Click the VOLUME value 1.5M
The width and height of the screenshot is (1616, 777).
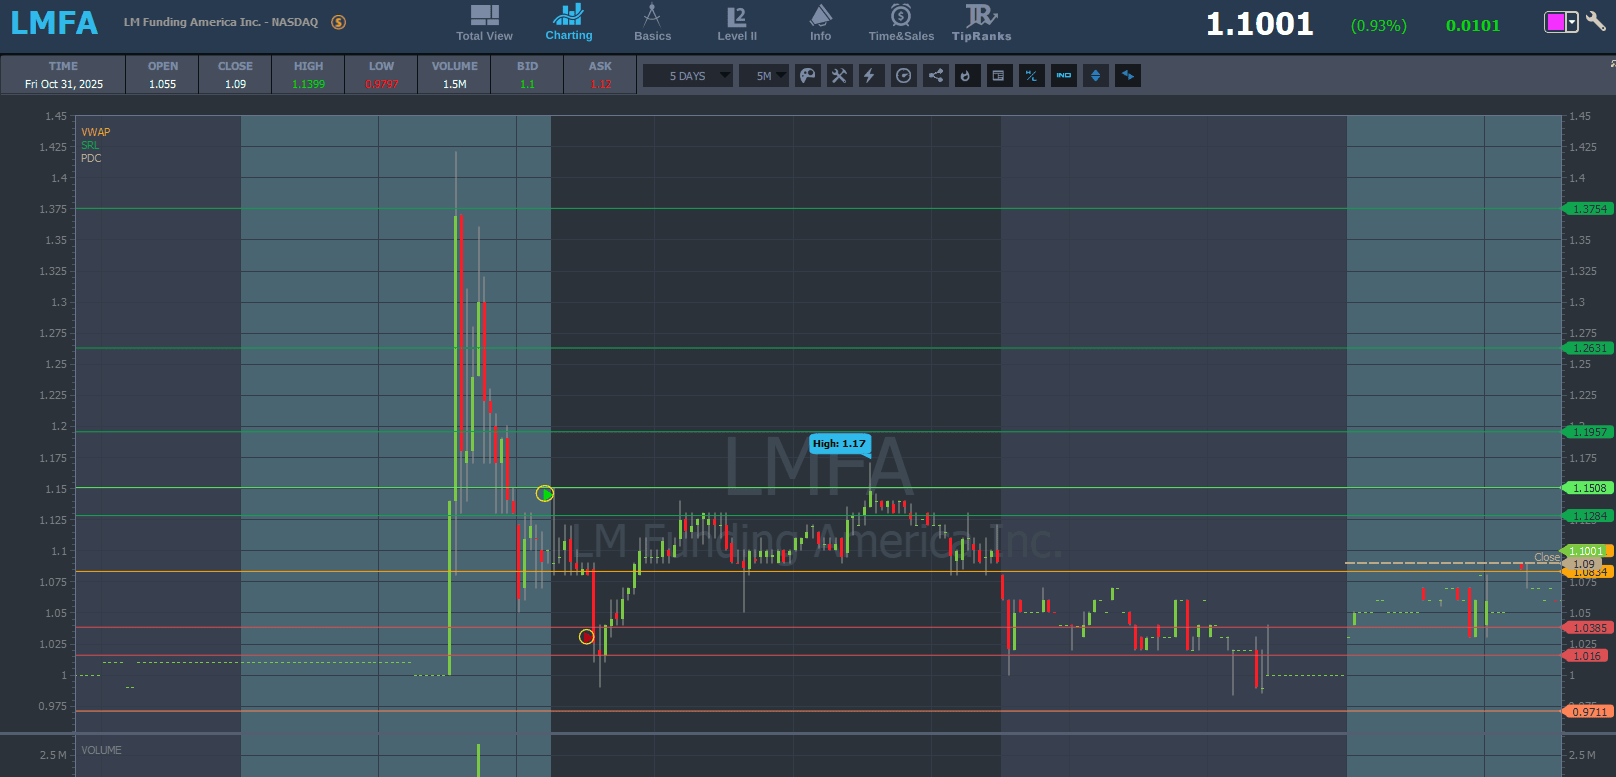[455, 84]
